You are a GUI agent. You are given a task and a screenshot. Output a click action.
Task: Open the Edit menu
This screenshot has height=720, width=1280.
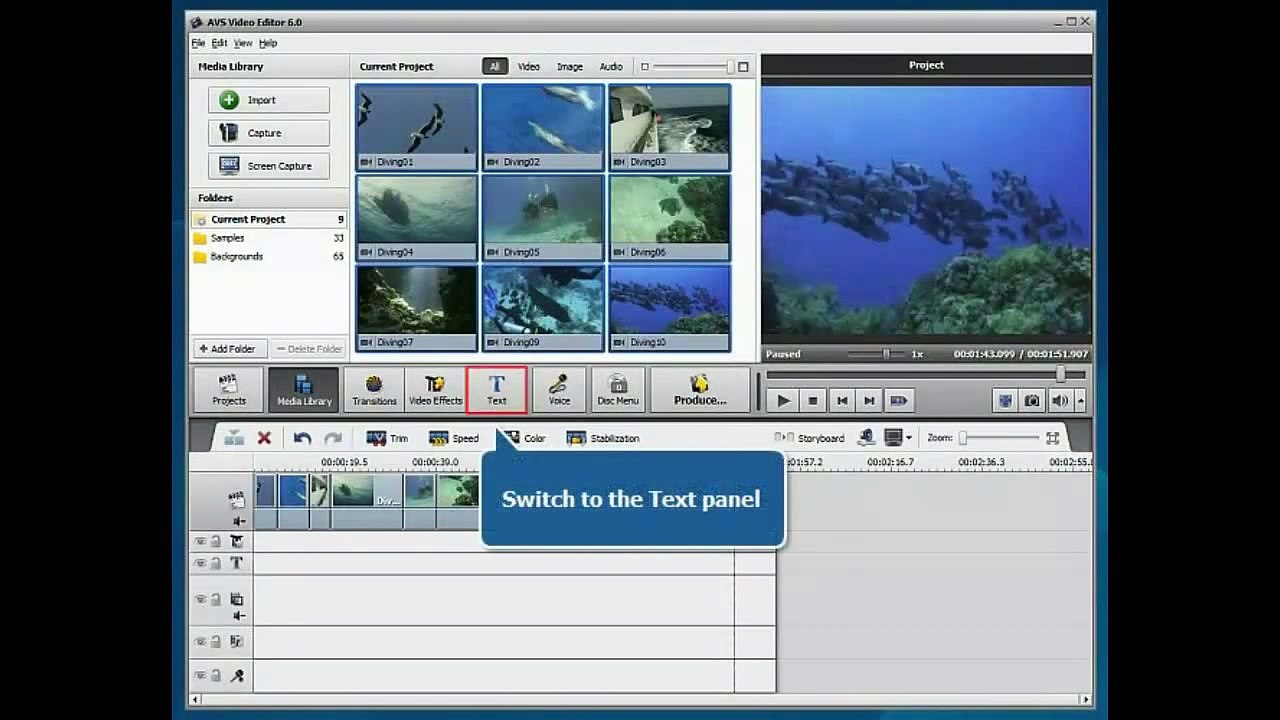coord(219,43)
